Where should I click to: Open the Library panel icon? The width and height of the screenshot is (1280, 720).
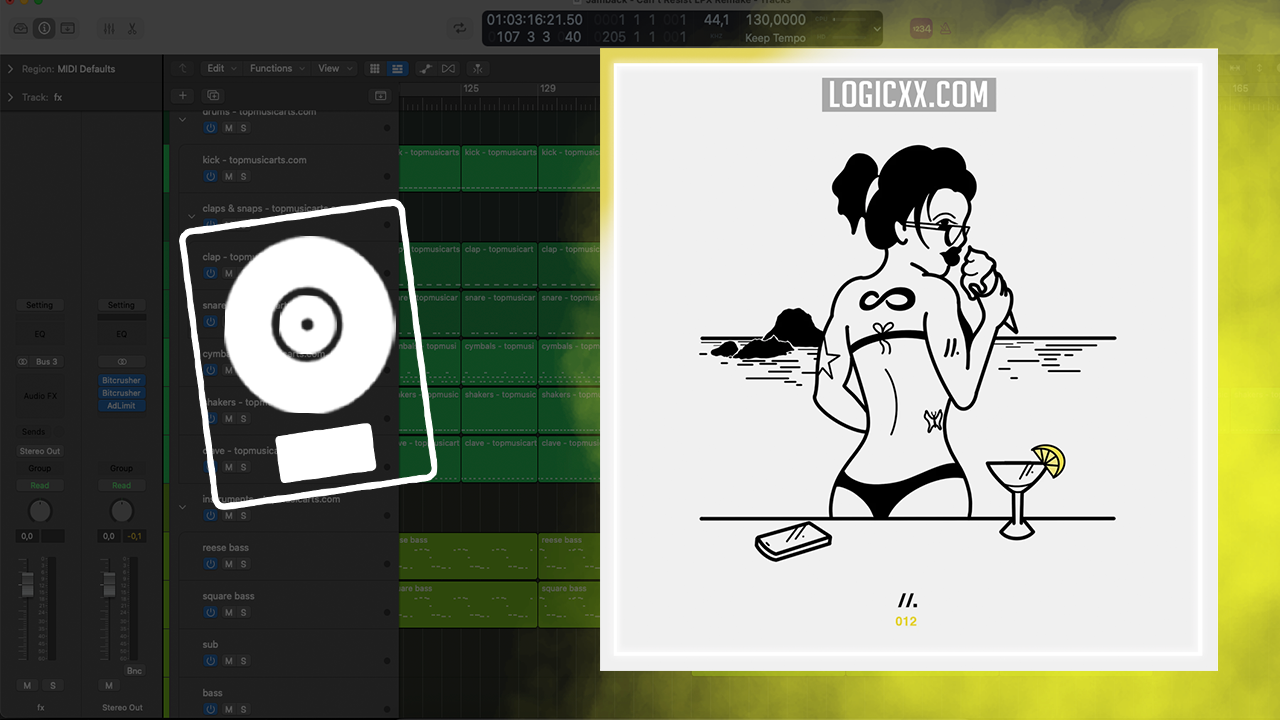coord(21,28)
